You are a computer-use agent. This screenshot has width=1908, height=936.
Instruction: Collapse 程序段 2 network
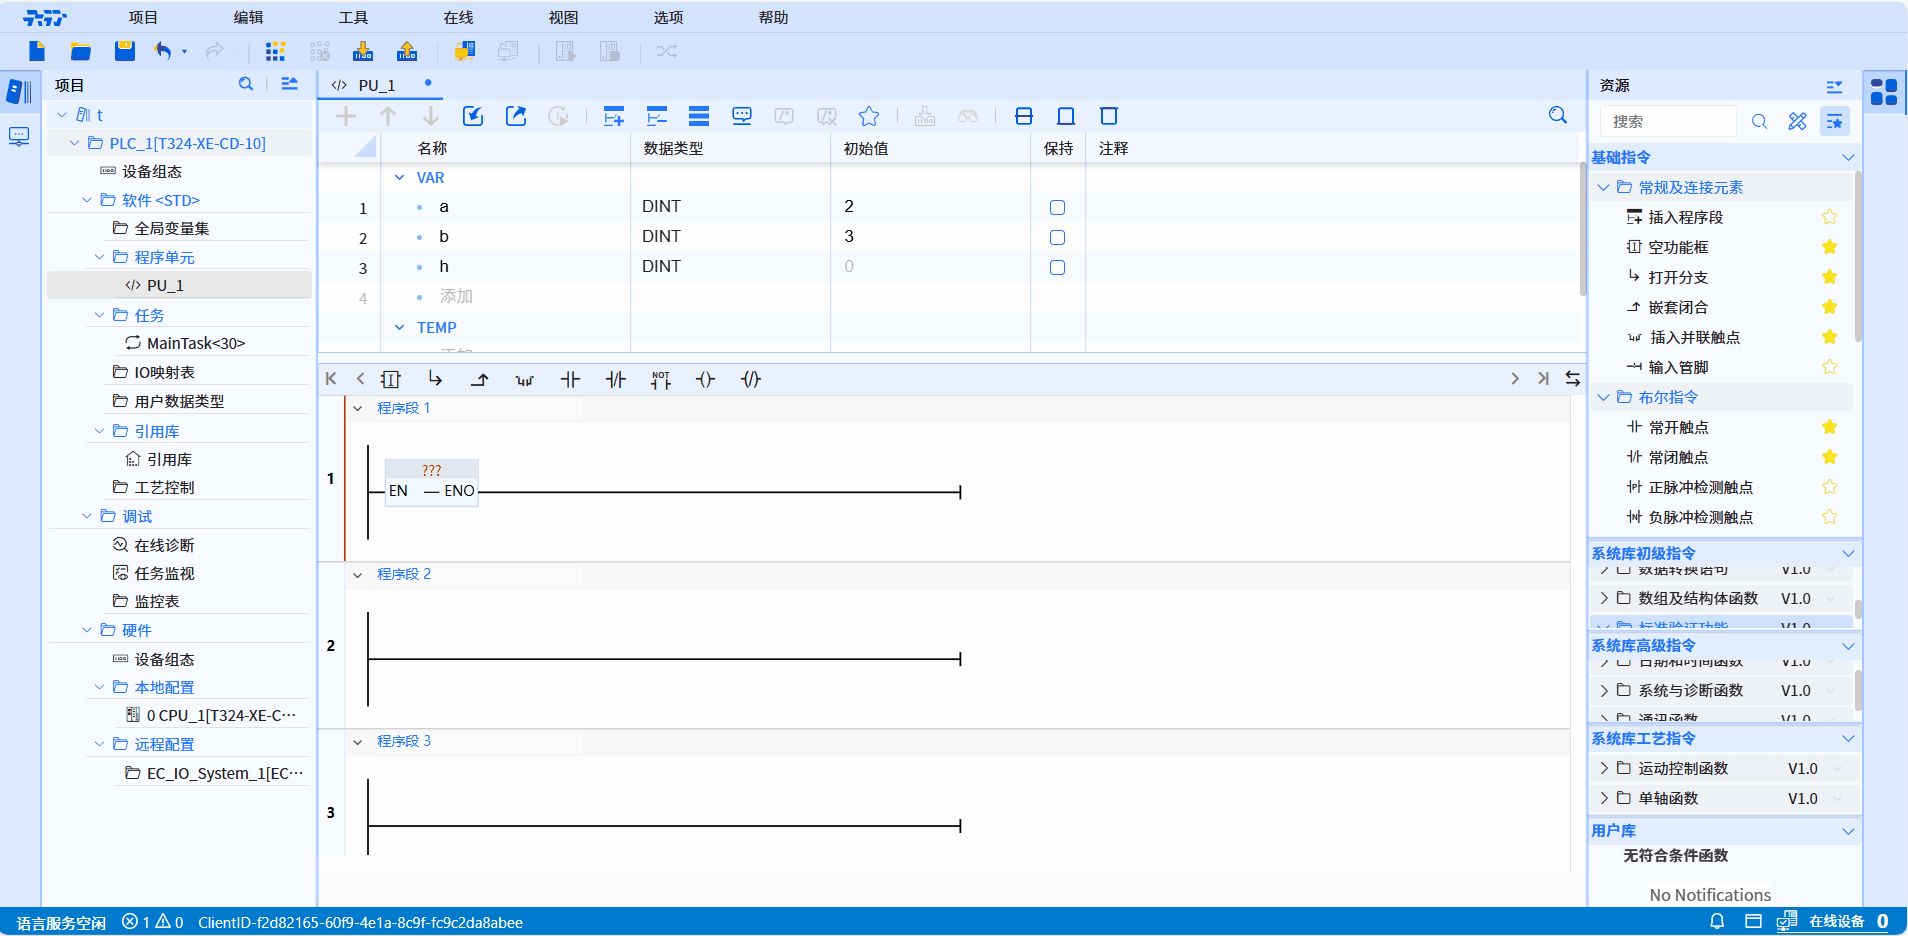point(358,574)
